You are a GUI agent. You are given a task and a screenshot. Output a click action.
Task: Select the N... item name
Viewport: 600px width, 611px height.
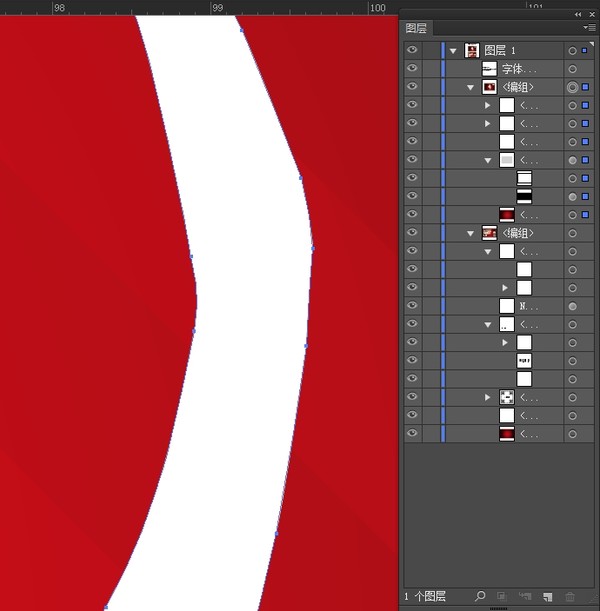tap(529, 306)
